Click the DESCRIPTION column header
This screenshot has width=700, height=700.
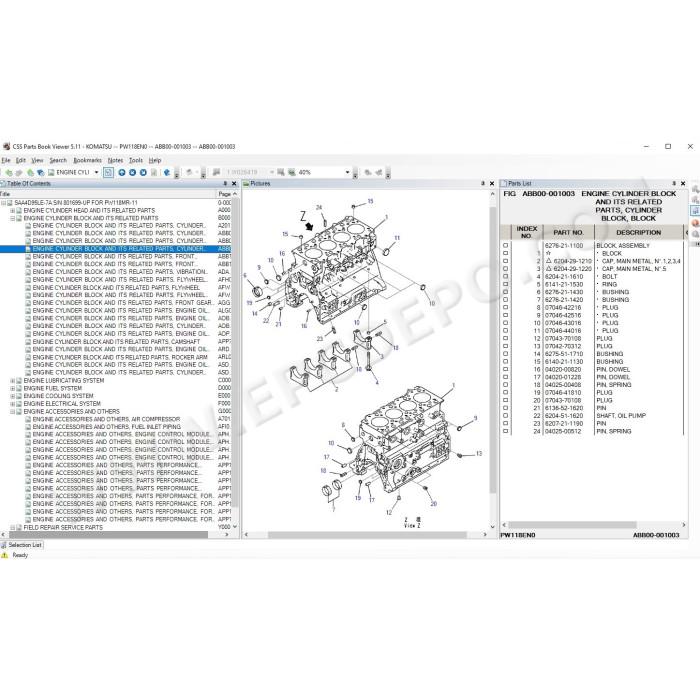[x=638, y=233]
